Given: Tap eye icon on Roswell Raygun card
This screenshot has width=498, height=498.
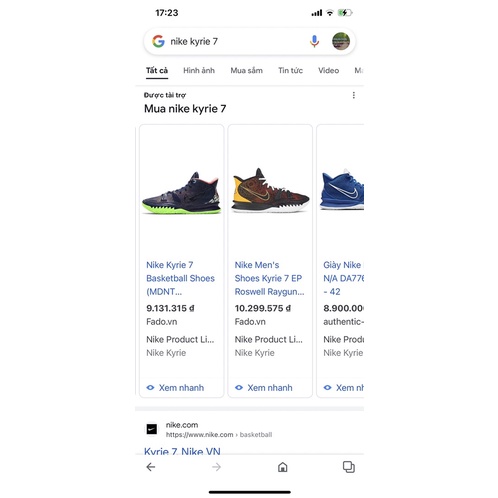Looking at the screenshot, I should pyautogui.click(x=239, y=388).
